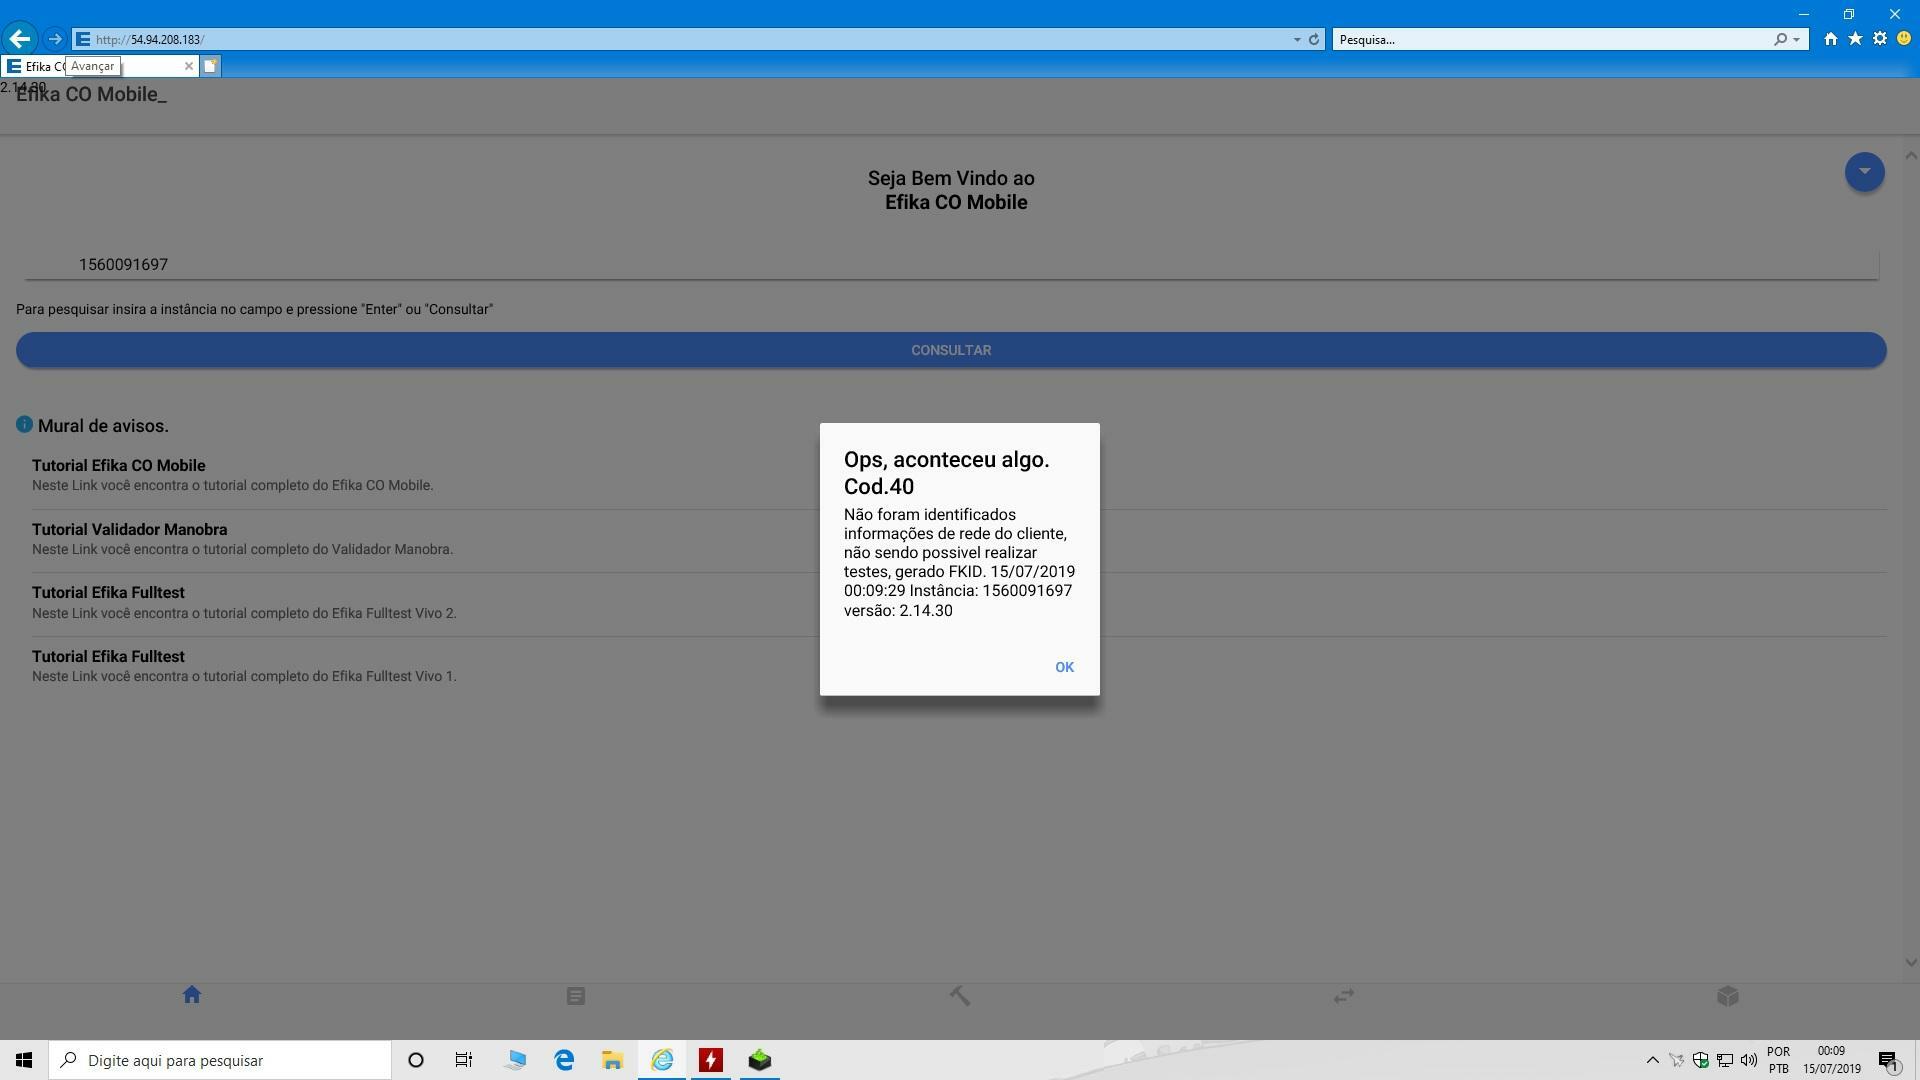Select swap arrows icon in bottom navigation
1920x1080 pixels.
pos(1343,996)
